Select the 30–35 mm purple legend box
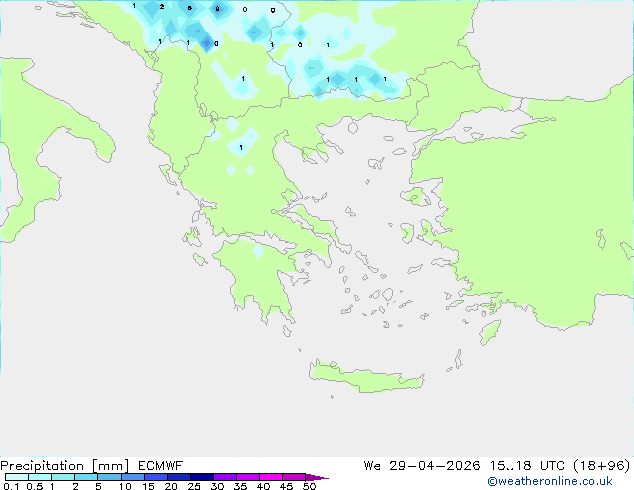The height and width of the screenshot is (490, 634). (225, 477)
